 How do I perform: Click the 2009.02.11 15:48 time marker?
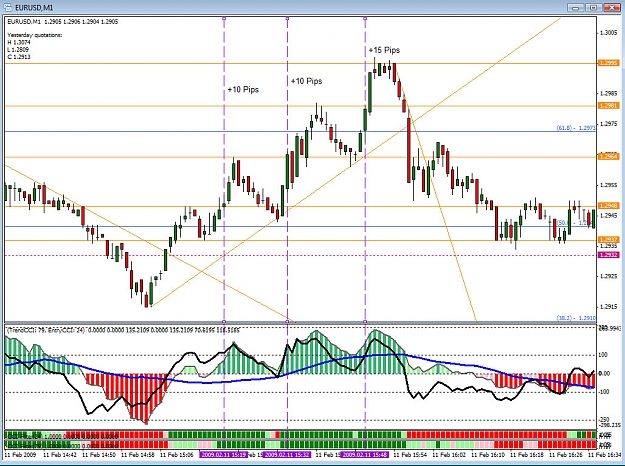pyautogui.click(x=365, y=454)
